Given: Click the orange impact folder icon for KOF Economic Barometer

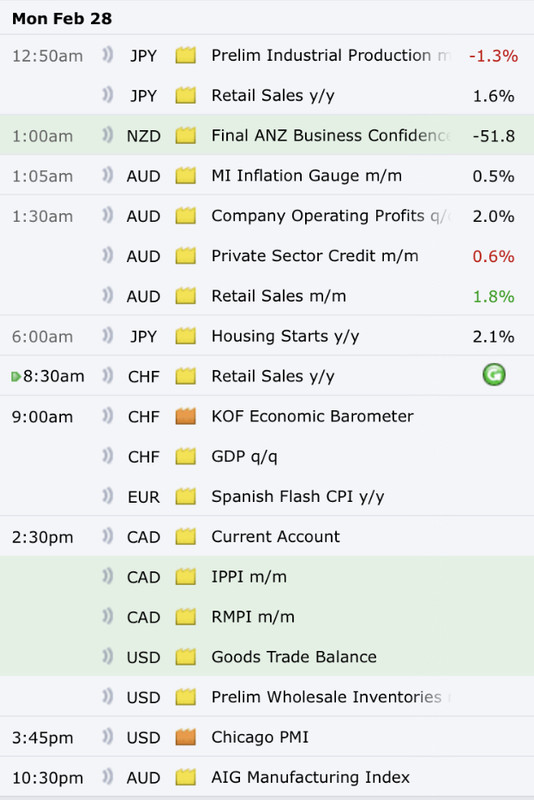Looking at the screenshot, I should coord(186,416).
